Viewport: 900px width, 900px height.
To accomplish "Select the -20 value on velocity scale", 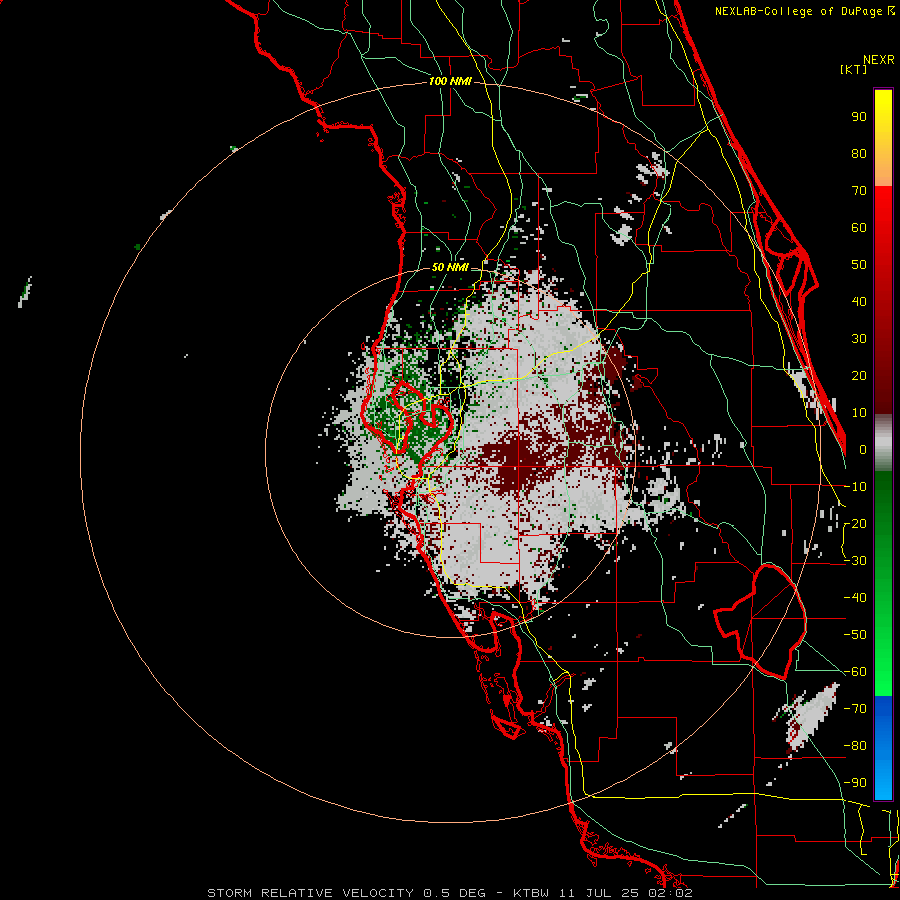I will click(855, 523).
